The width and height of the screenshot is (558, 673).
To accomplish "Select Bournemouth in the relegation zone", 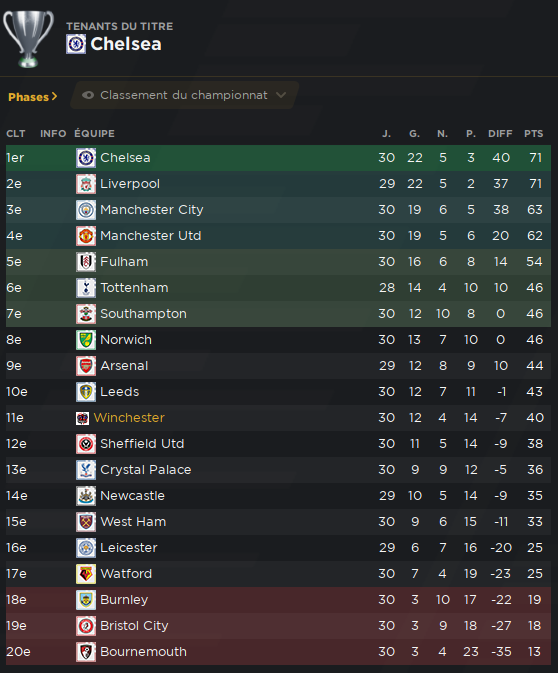I will 279,652.
